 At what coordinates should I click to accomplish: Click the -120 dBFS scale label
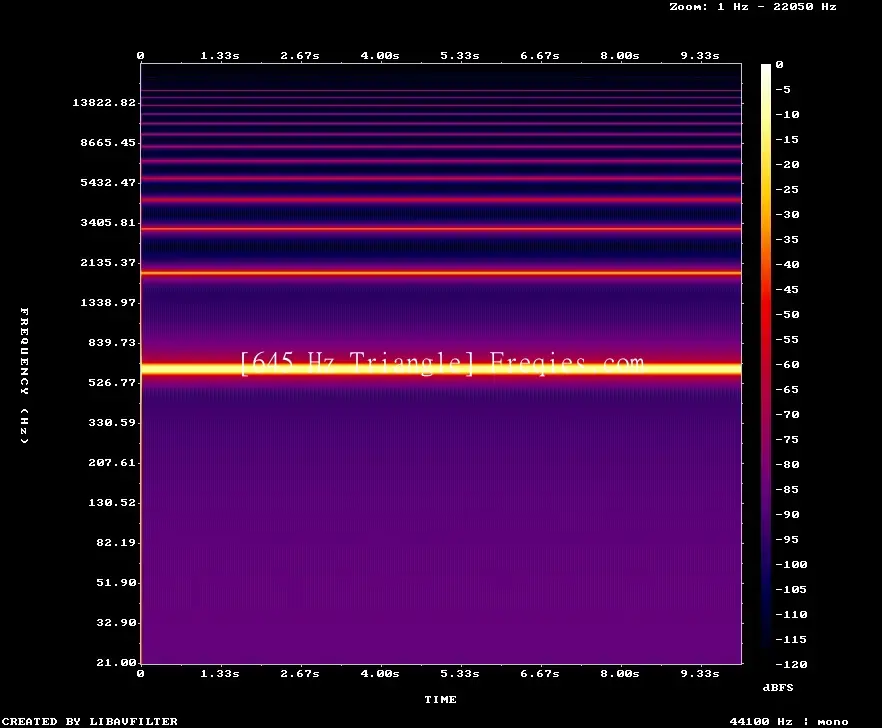coord(791,664)
